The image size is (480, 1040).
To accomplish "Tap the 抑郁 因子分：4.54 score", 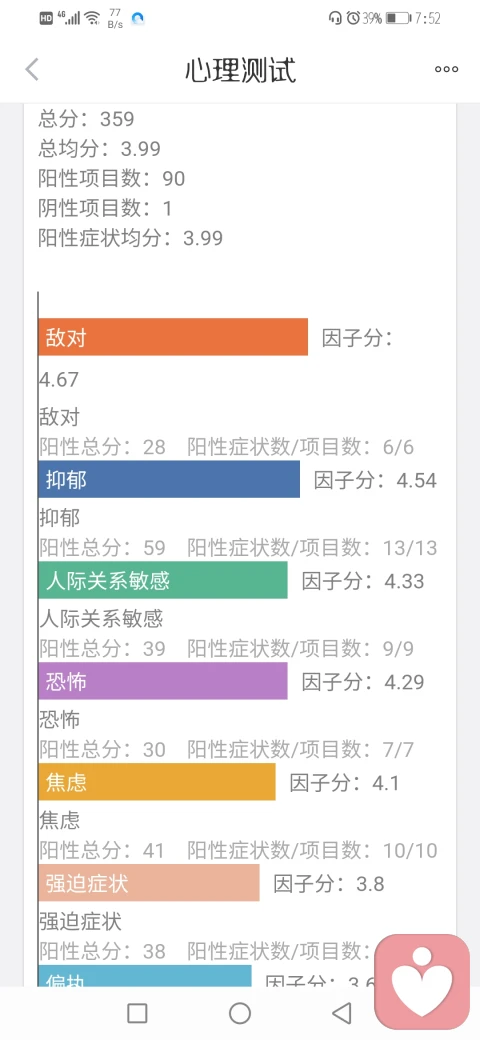I will point(375,480).
